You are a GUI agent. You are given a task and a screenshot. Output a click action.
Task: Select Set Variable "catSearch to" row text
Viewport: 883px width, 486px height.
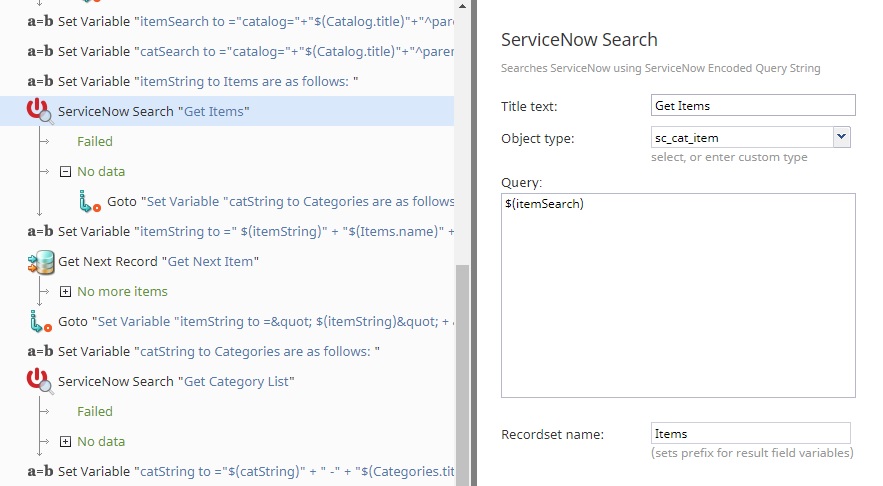click(256, 51)
